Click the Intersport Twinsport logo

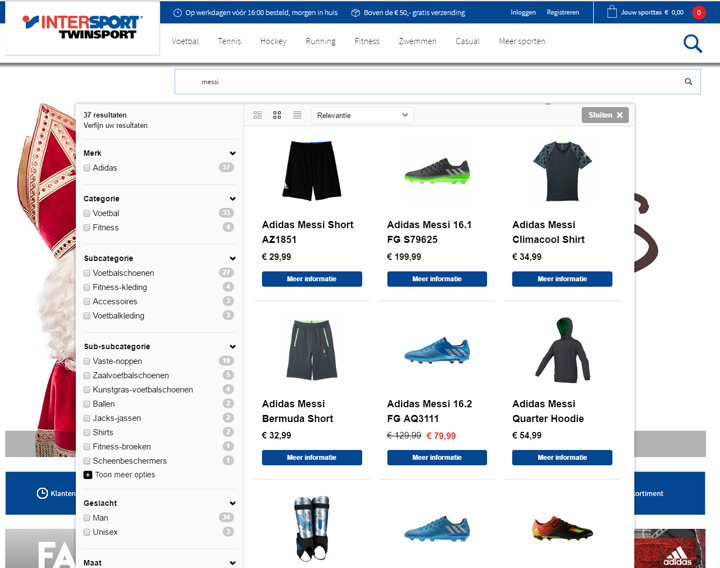pos(83,28)
